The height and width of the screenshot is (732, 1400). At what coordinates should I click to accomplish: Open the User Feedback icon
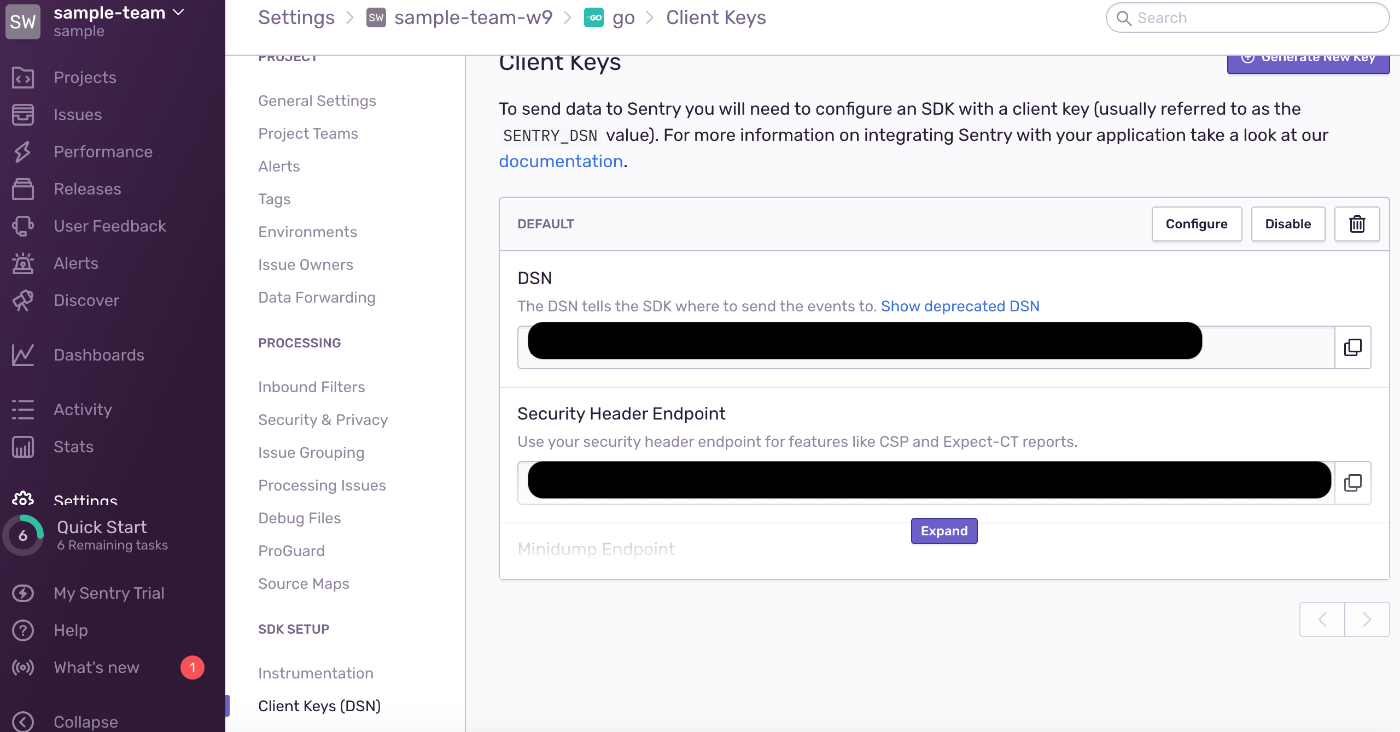[23, 226]
